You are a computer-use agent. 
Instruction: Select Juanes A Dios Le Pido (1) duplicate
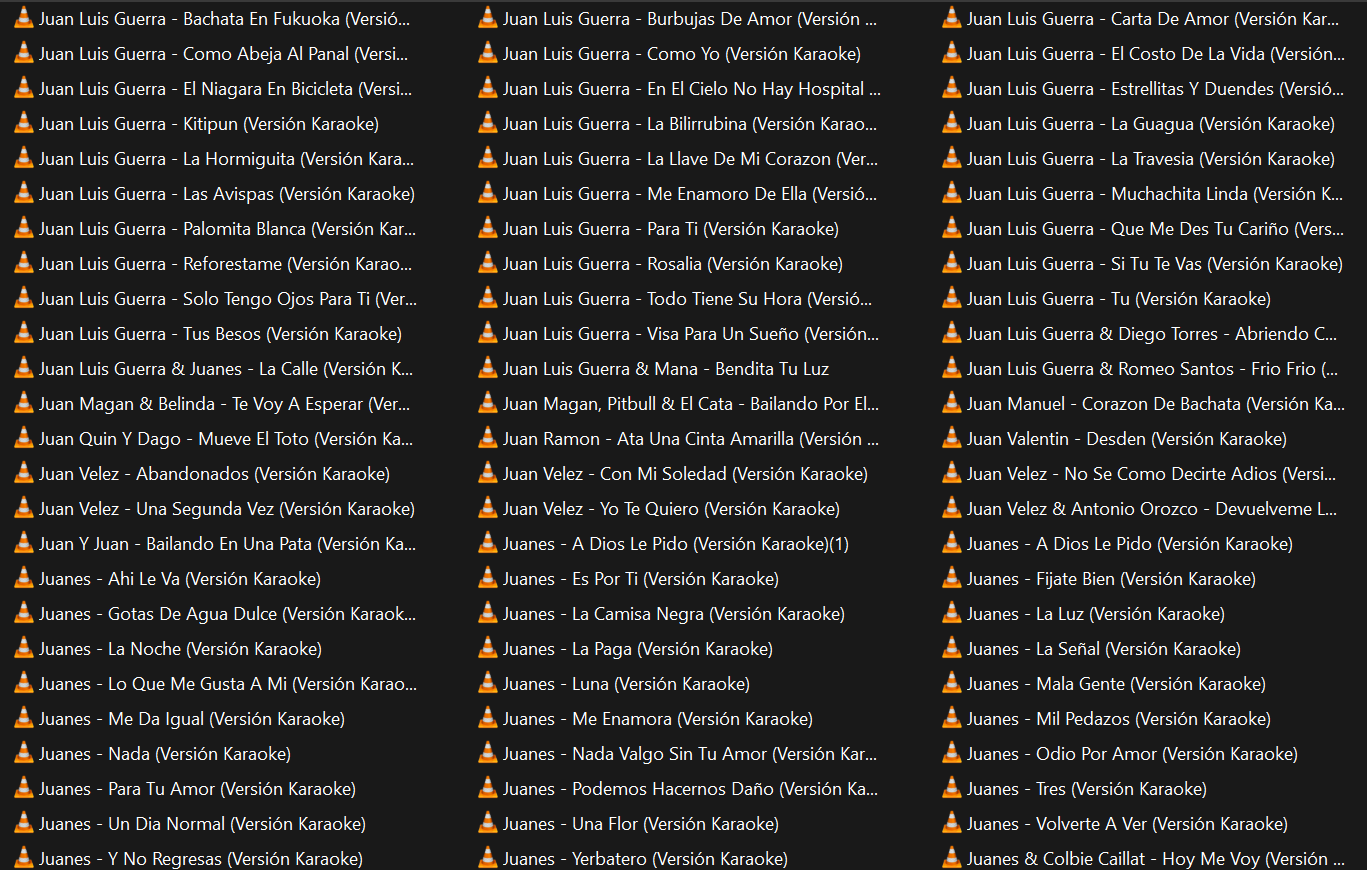point(676,544)
